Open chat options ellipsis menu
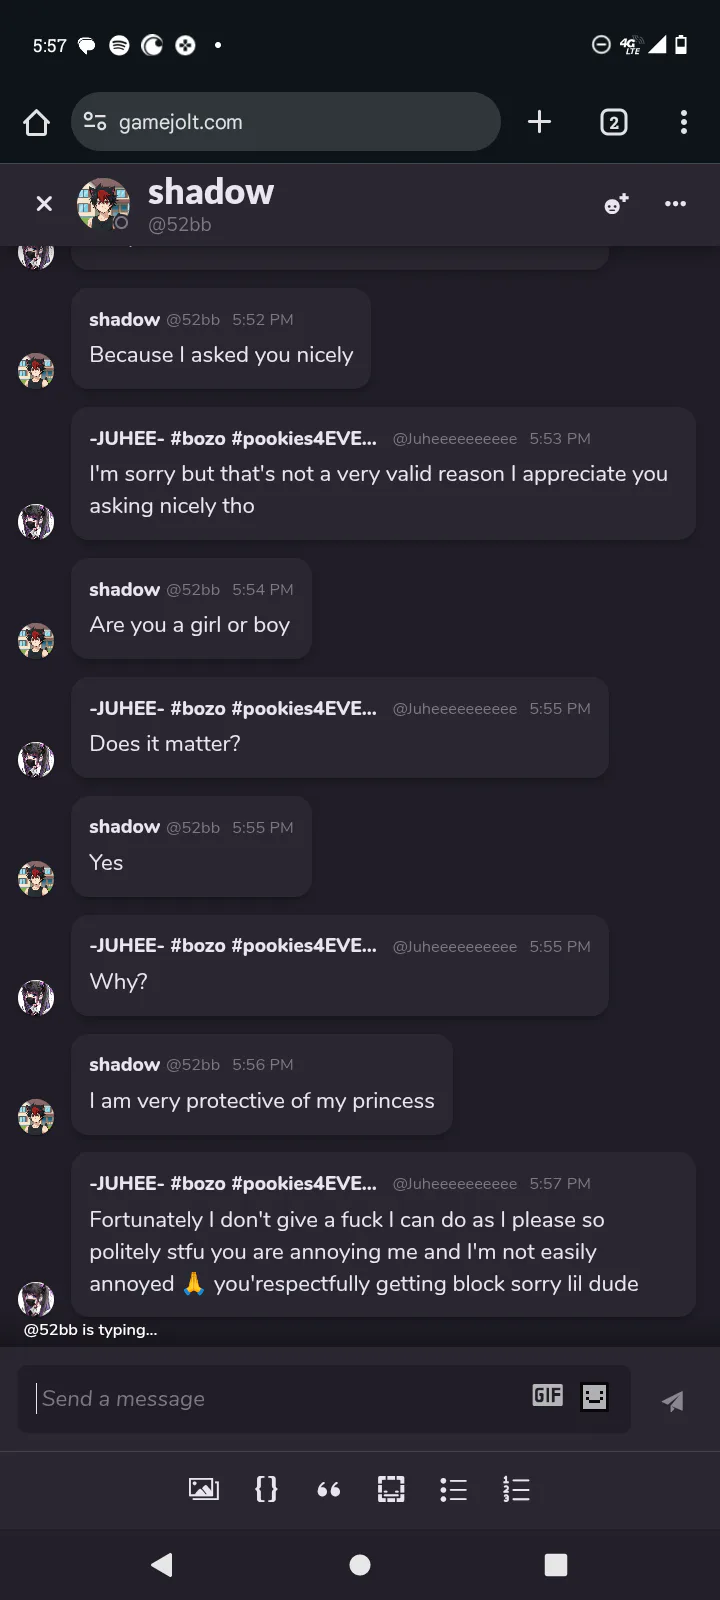 pyautogui.click(x=675, y=204)
